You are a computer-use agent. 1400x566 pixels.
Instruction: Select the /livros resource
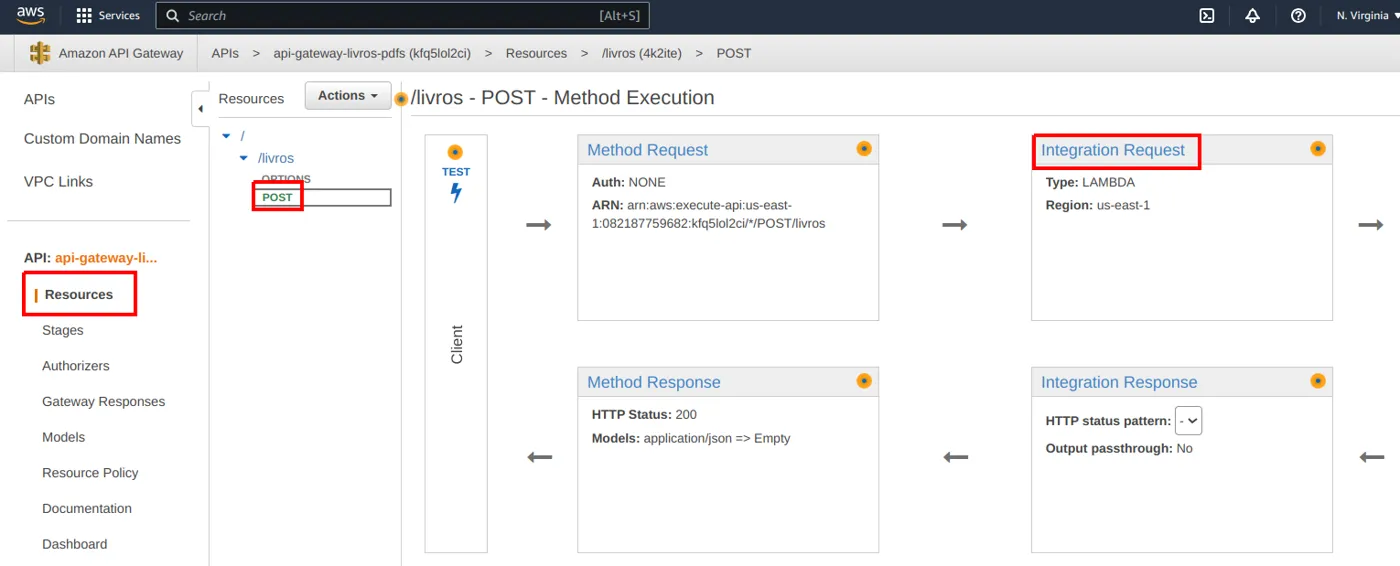coord(276,158)
